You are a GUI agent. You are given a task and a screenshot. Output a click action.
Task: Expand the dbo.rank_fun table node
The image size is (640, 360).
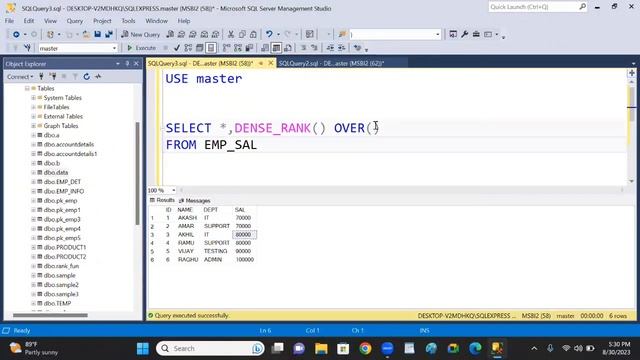pos(33,266)
